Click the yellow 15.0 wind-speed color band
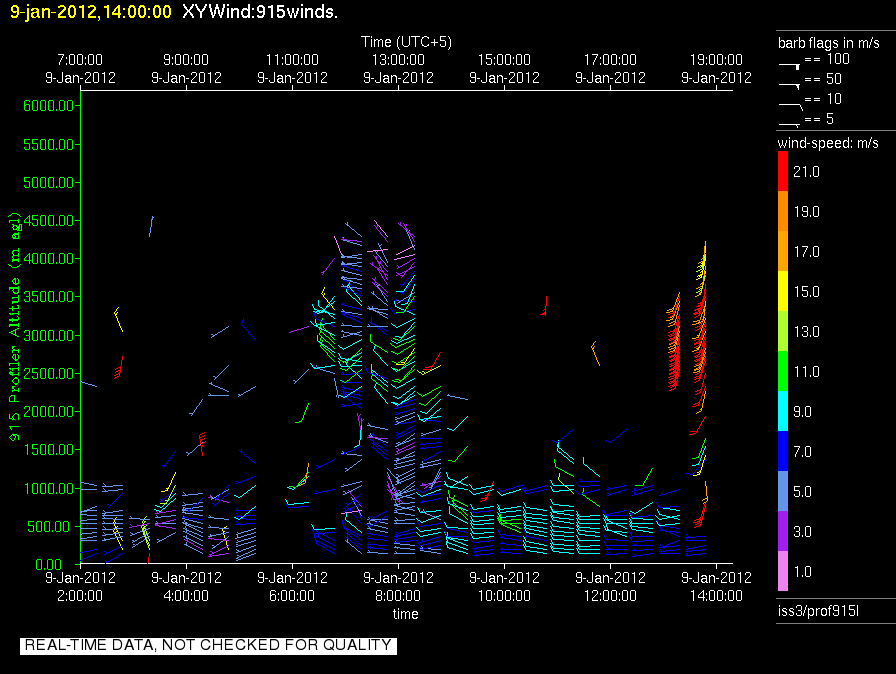 pyautogui.click(x=783, y=291)
